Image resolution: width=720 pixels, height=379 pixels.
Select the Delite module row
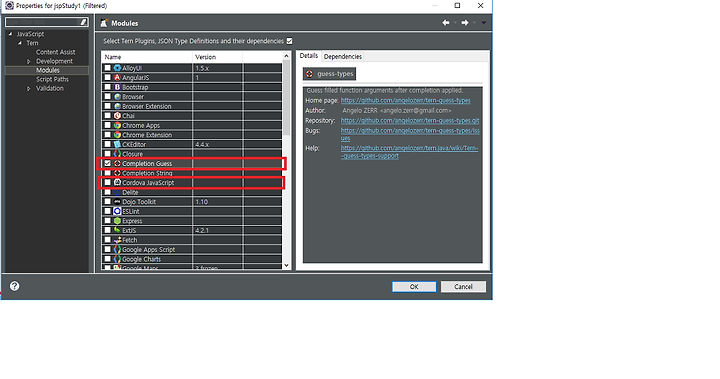192,192
